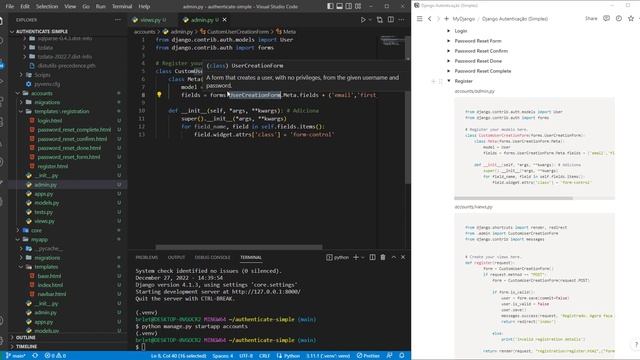
Task: Open notifications bell in status bar
Action: pos(401,356)
